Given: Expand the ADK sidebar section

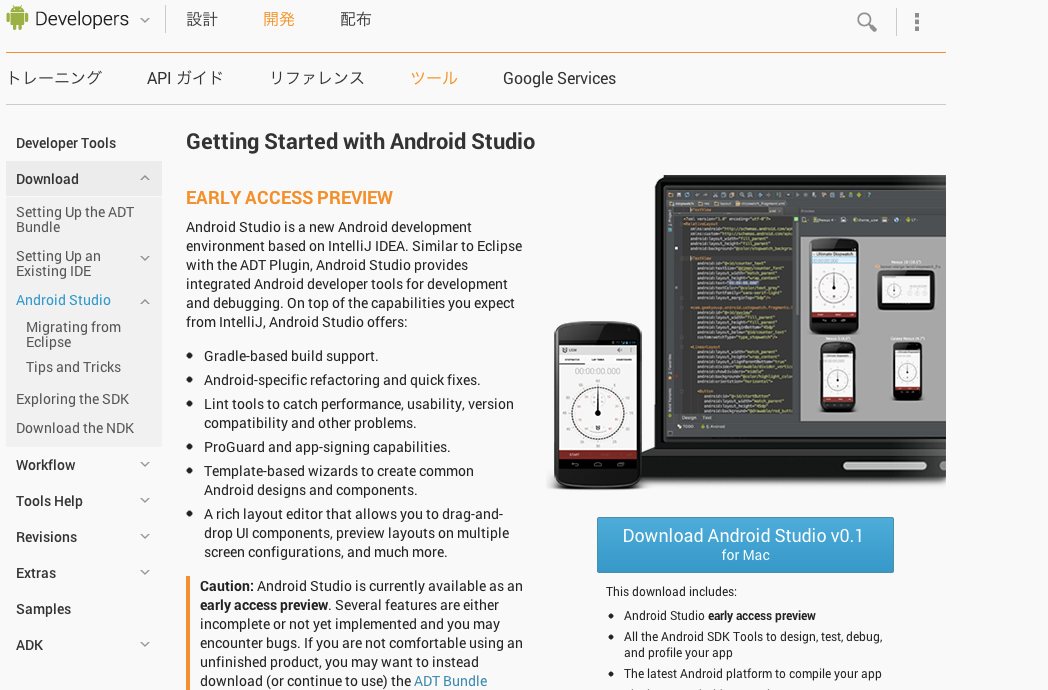Looking at the screenshot, I should [x=145, y=645].
